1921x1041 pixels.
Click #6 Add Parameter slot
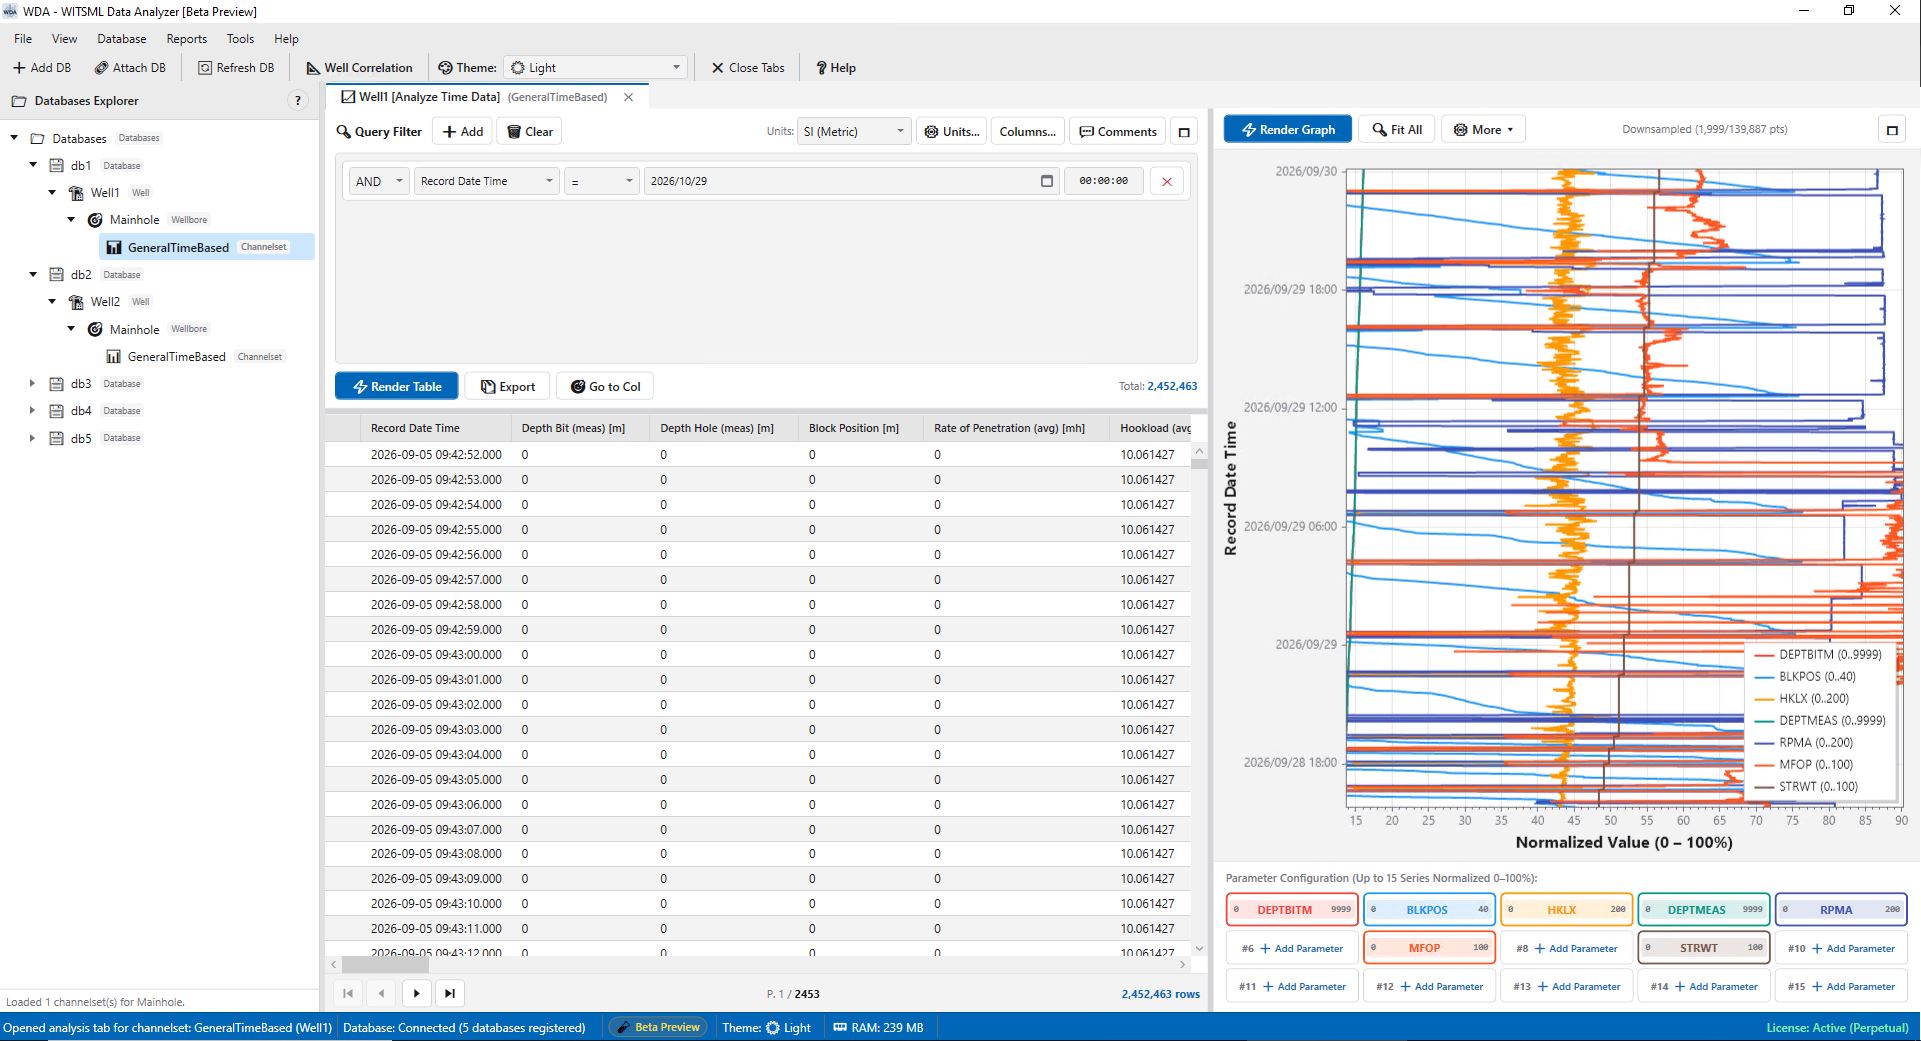tap(1292, 948)
